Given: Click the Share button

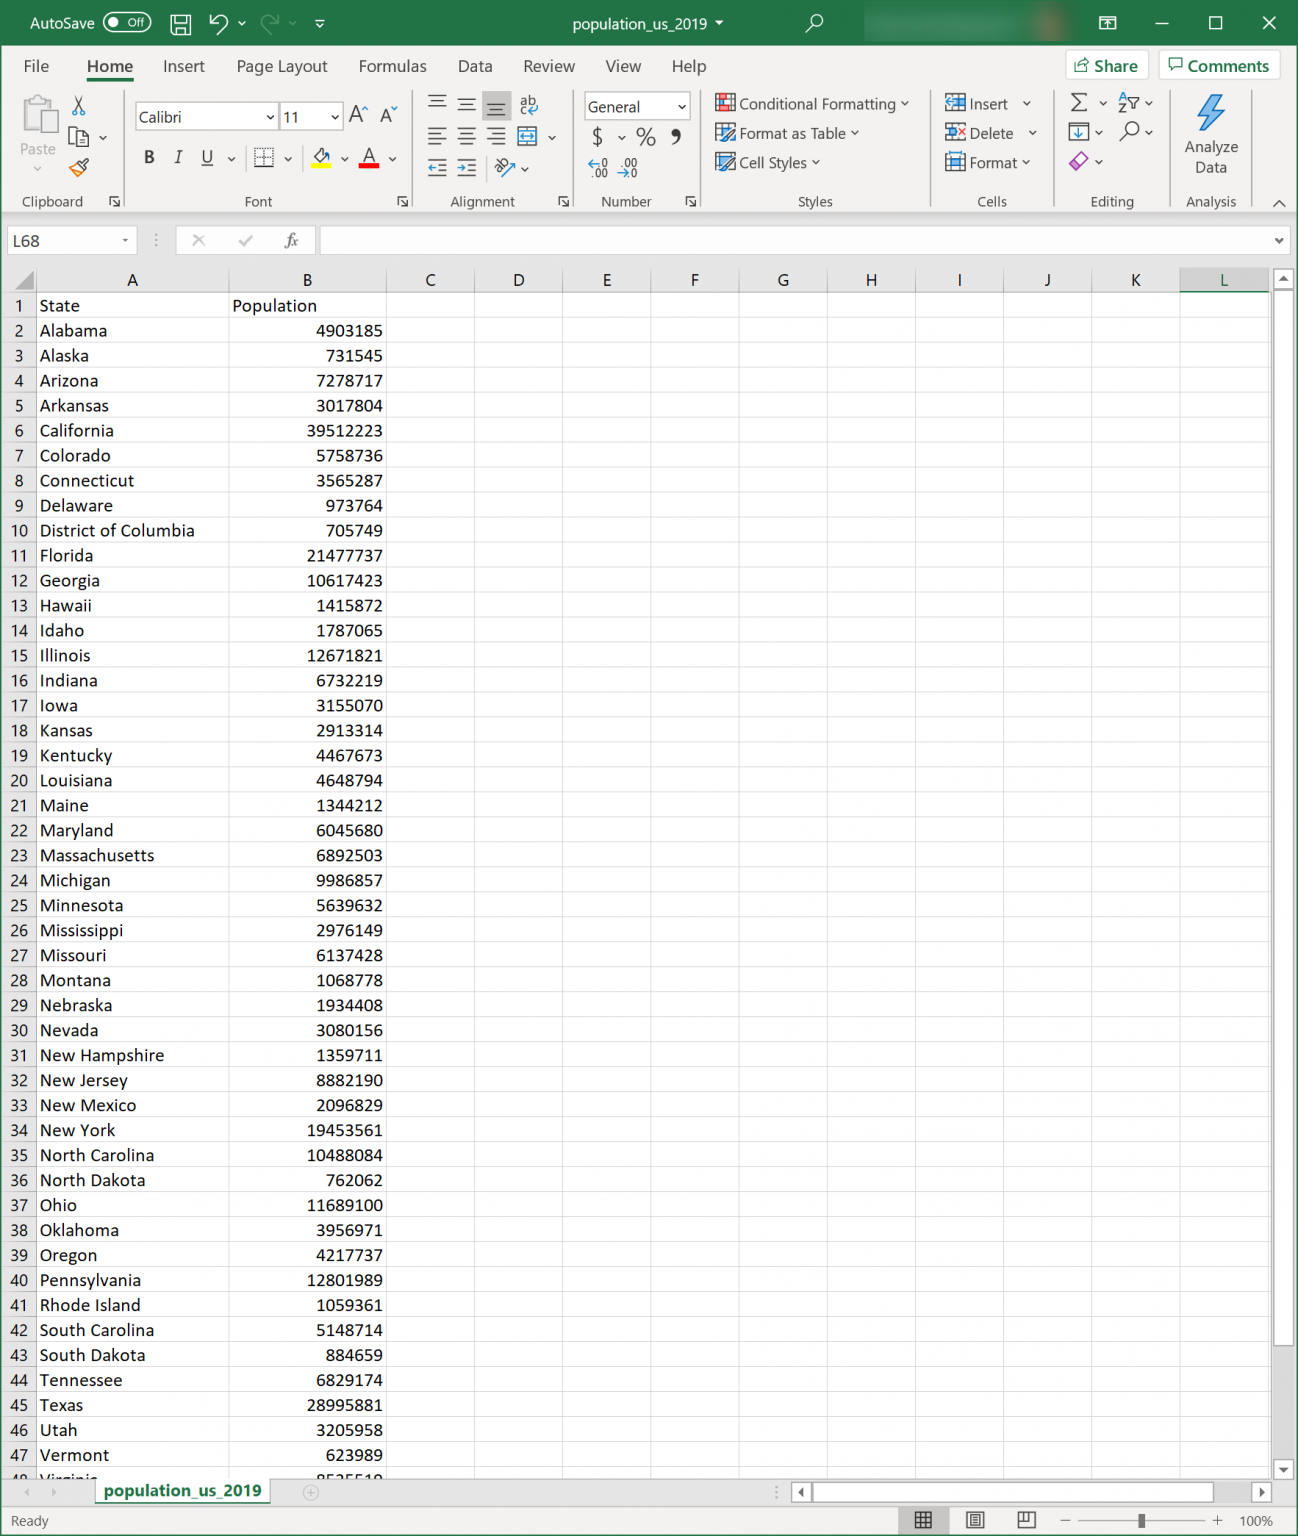Looking at the screenshot, I should pyautogui.click(x=1106, y=64).
